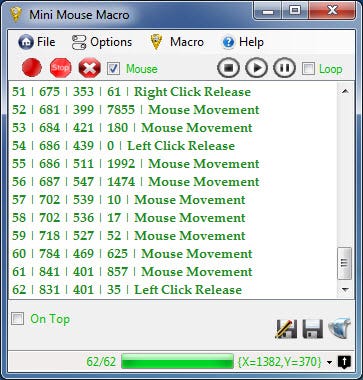Screen dimensions: 363x380
Task: Select row 60 with delay 625
Action: click(173, 254)
